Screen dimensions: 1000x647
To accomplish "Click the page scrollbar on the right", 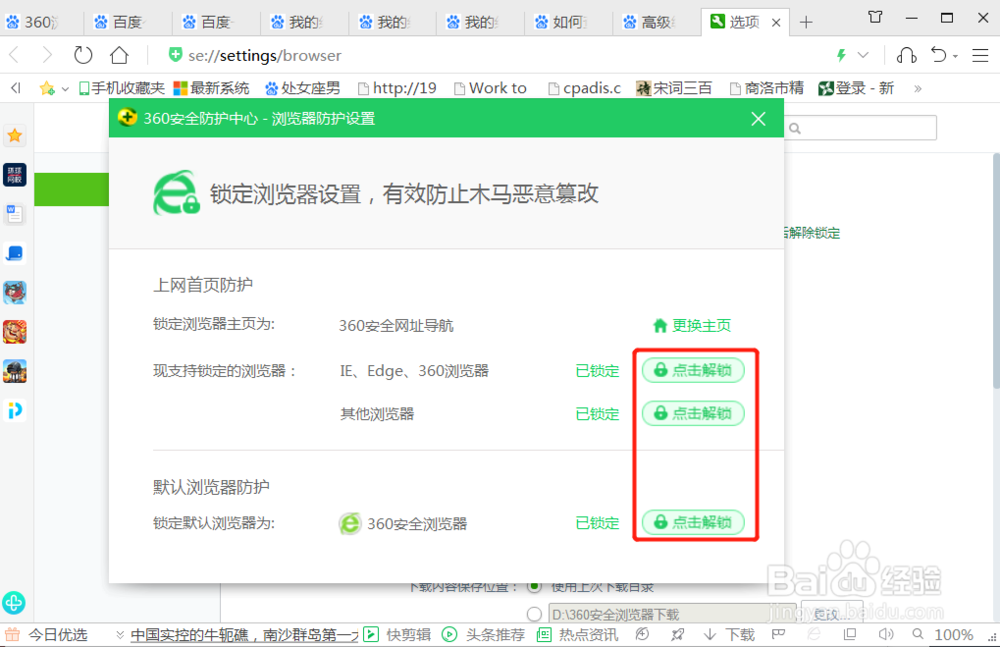I will tap(996, 271).
